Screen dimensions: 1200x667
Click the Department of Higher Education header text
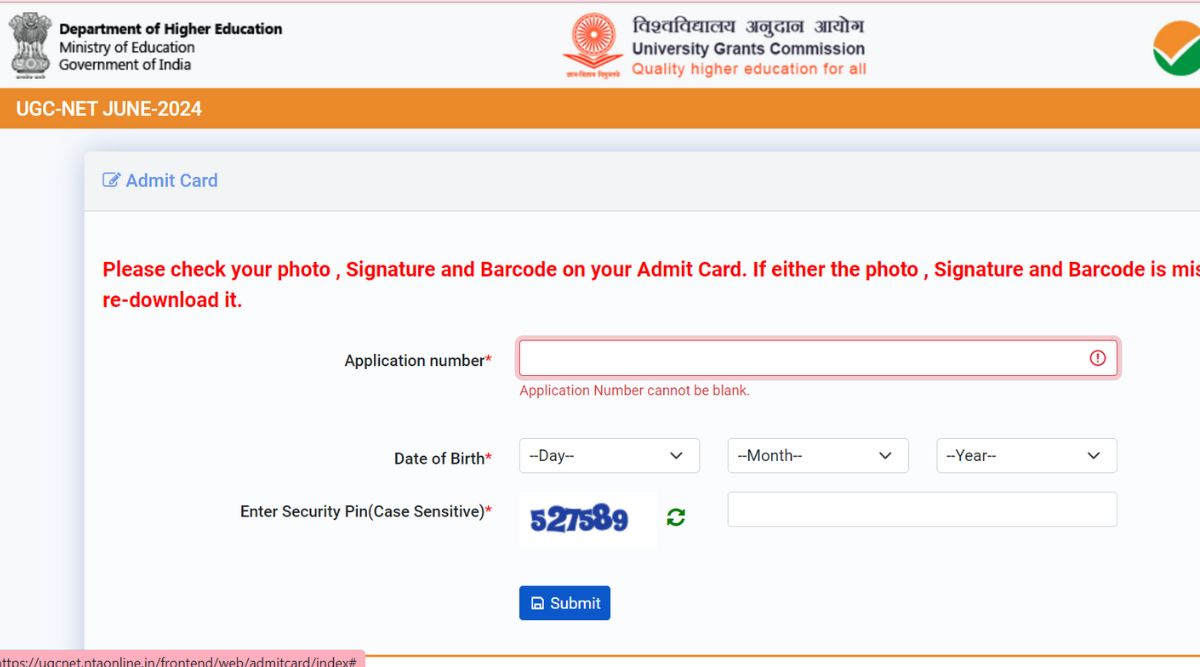coord(170,28)
